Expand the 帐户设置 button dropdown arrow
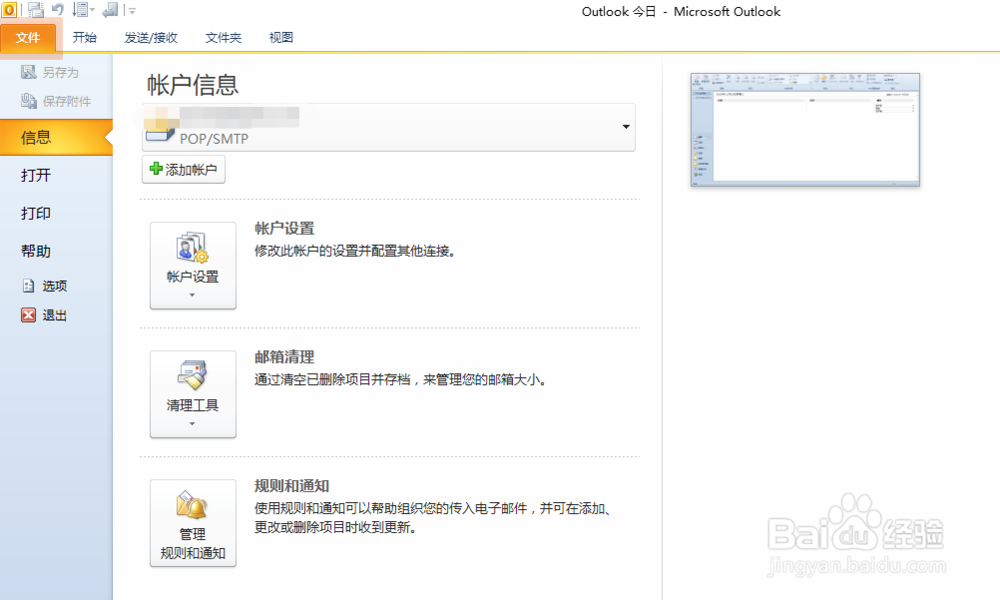Screen dimensions: 1000x600 [192, 295]
